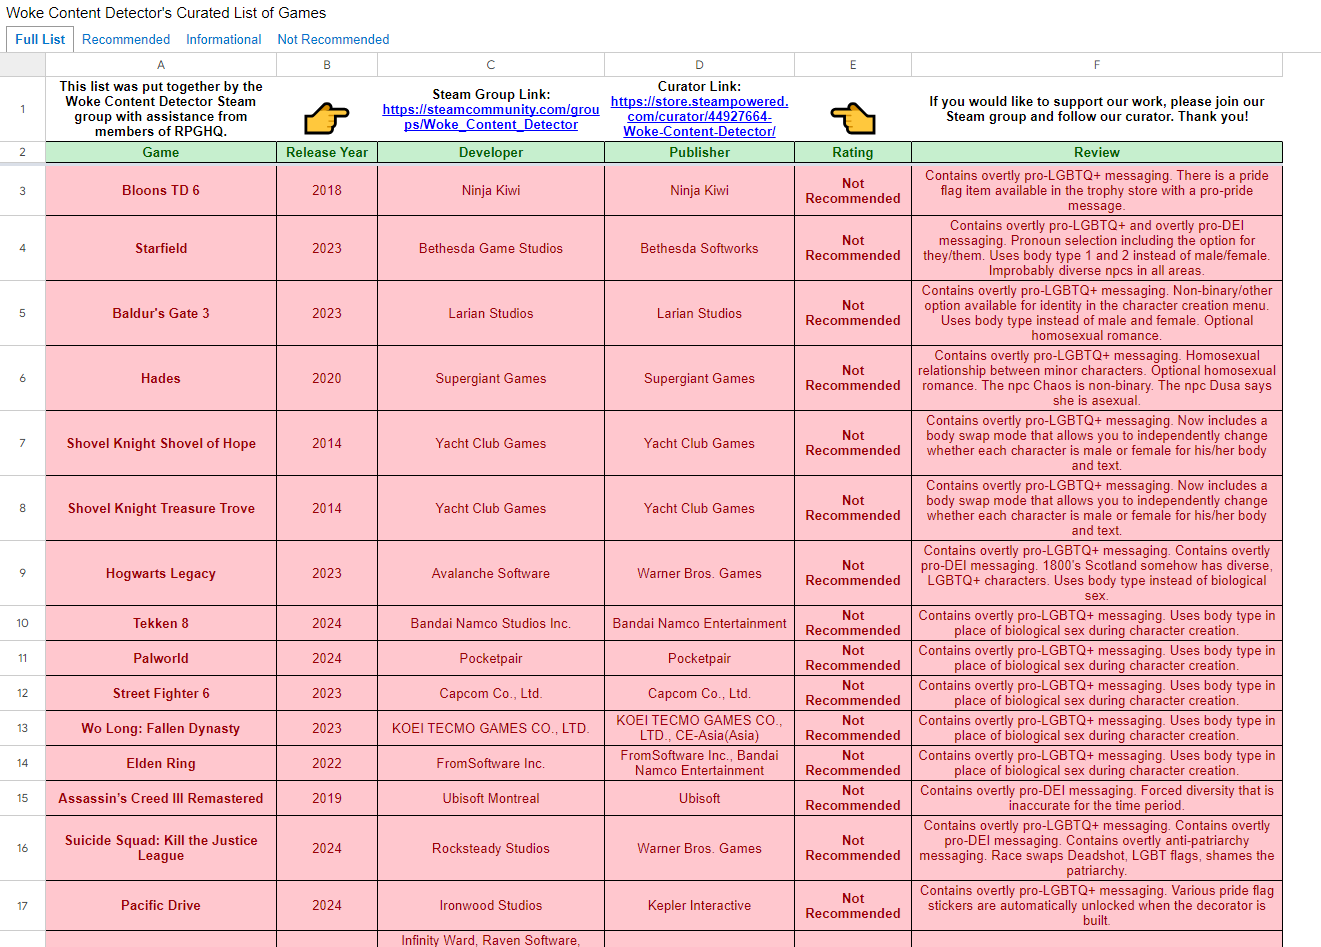
Task: Select the Starfield game cell
Action: pyautogui.click(x=161, y=248)
